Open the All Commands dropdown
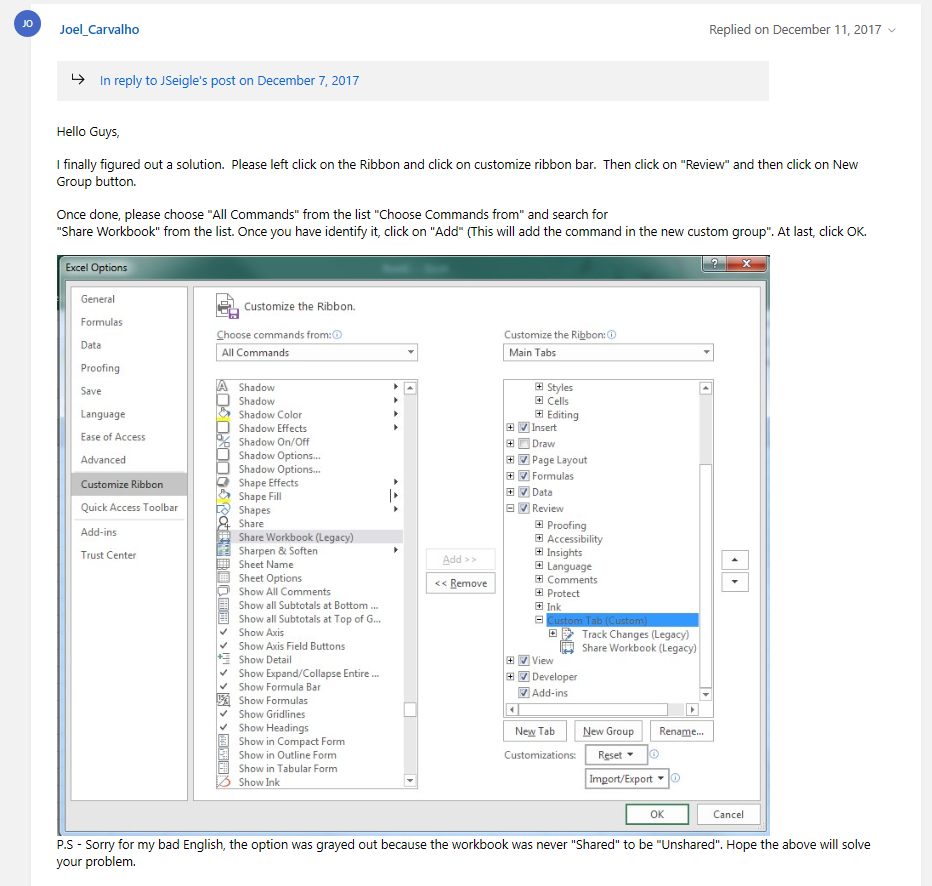 (317, 352)
